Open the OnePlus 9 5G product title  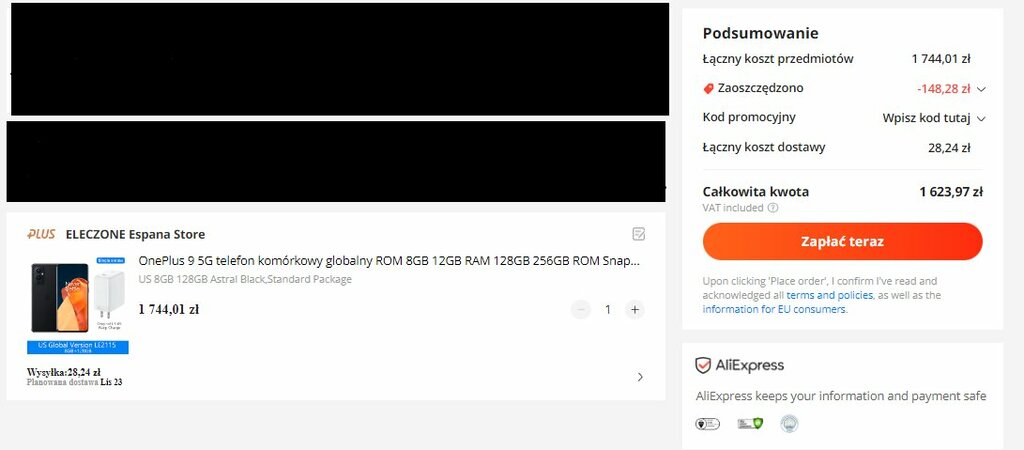coord(389,261)
